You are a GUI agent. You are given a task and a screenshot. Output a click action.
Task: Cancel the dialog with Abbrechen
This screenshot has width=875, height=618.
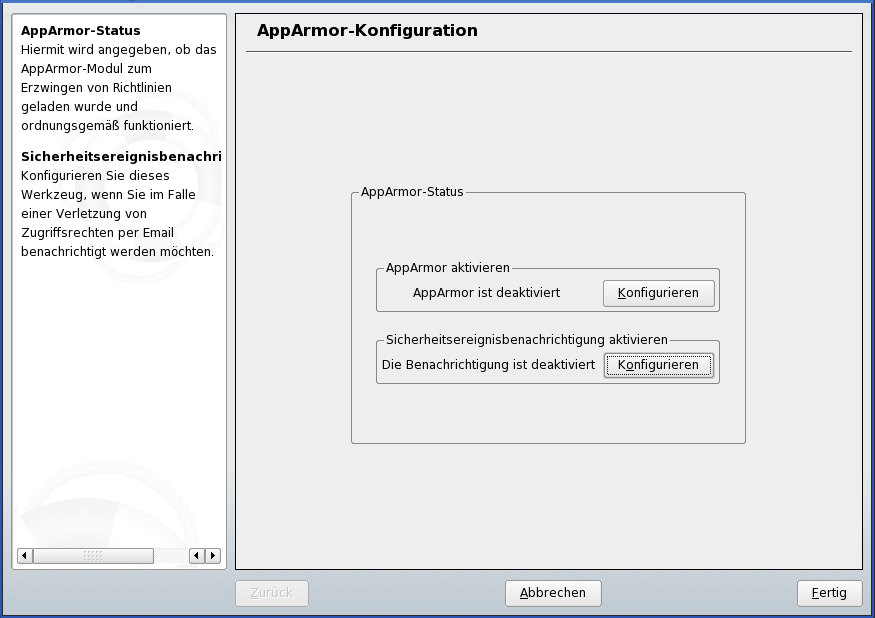pyautogui.click(x=553, y=592)
